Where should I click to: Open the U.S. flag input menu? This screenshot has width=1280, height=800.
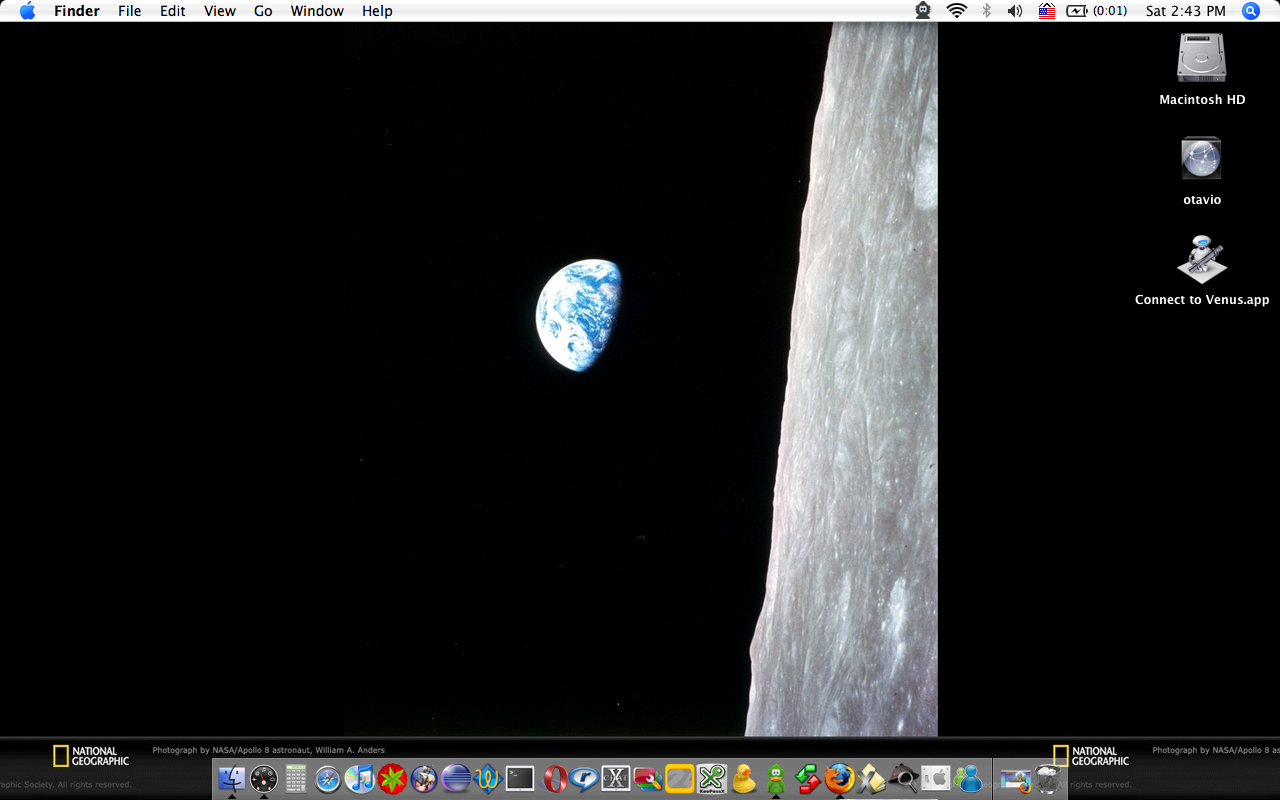tap(1047, 11)
